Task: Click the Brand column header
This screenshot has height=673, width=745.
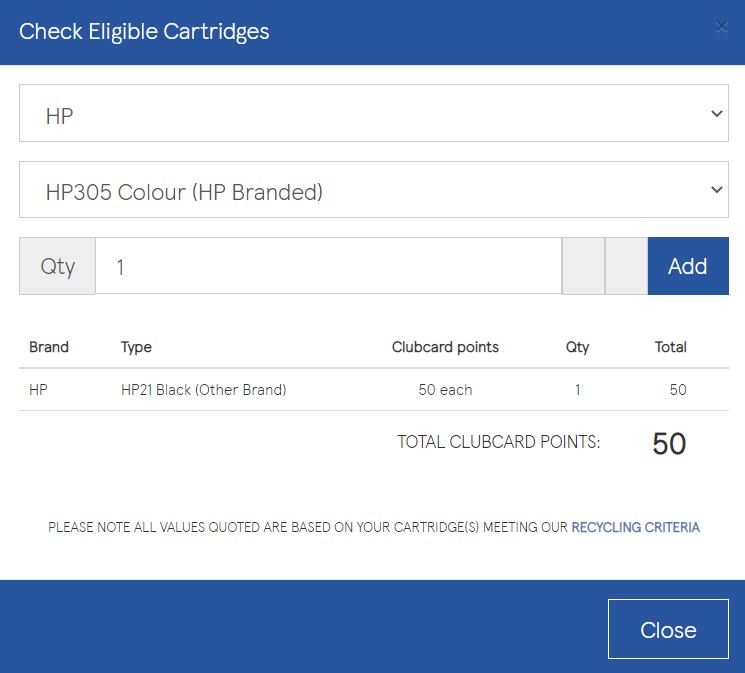Action: point(49,347)
